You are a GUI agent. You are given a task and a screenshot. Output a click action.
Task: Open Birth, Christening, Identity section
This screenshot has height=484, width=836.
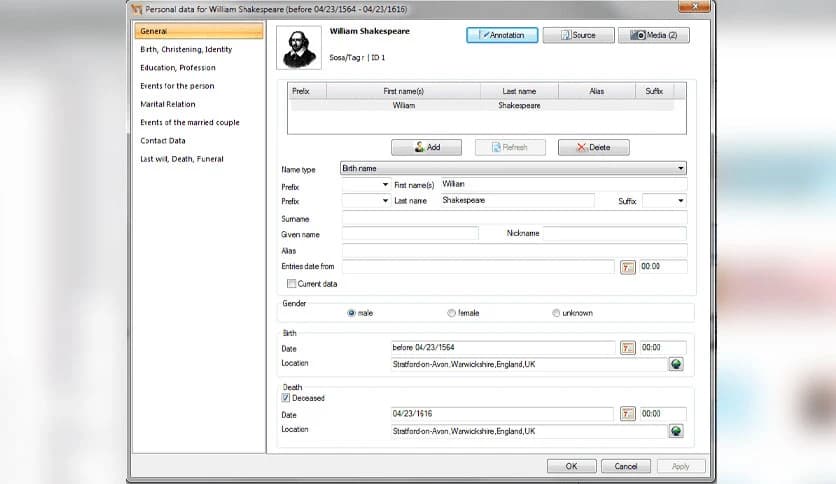pyautogui.click(x=186, y=50)
